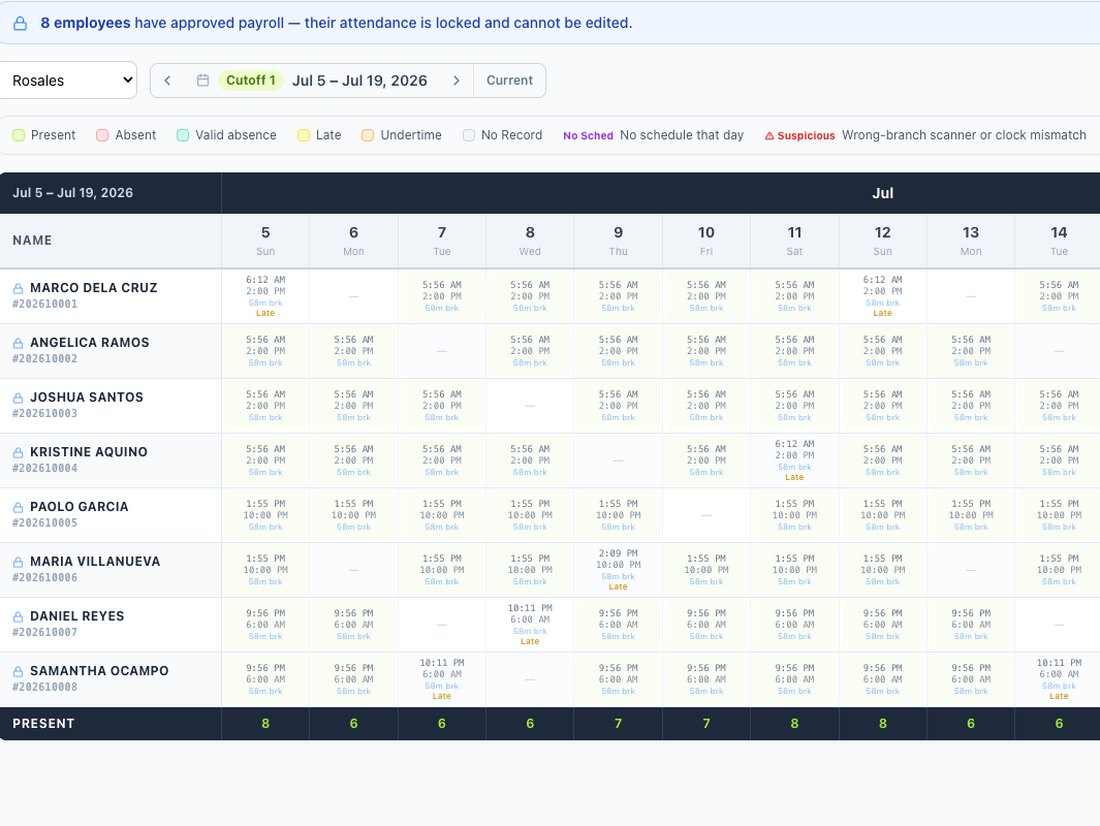Image resolution: width=1100 pixels, height=826 pixels.
Task: Click the PRESENT total 7 for Jul 9
Action: click(x=618, y=724)
